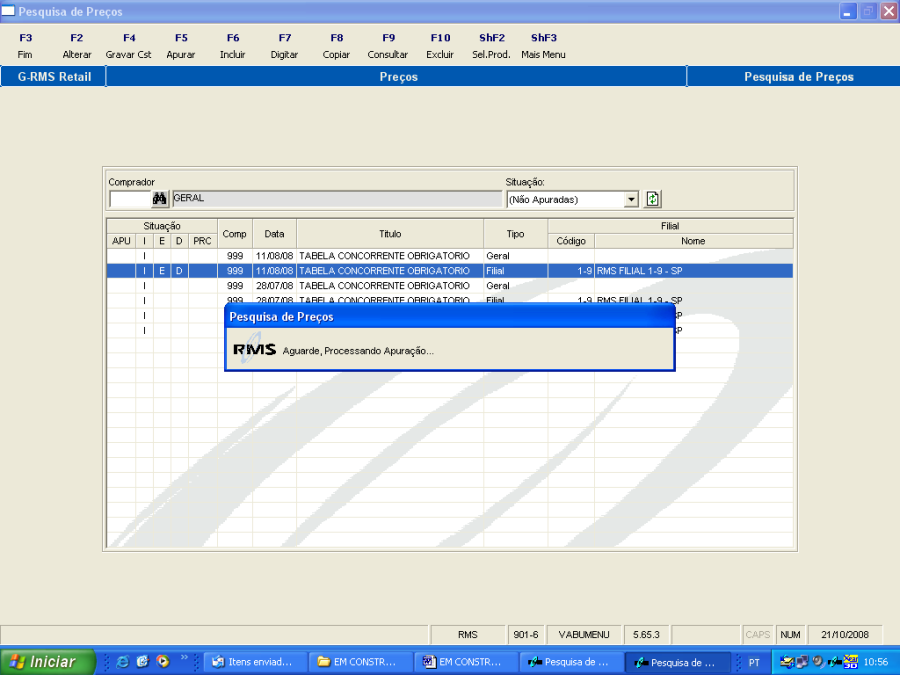This screenshot has height=675, width=900.
Task: Click the F7 Digitar command
Action: click(x=285, y=46)
